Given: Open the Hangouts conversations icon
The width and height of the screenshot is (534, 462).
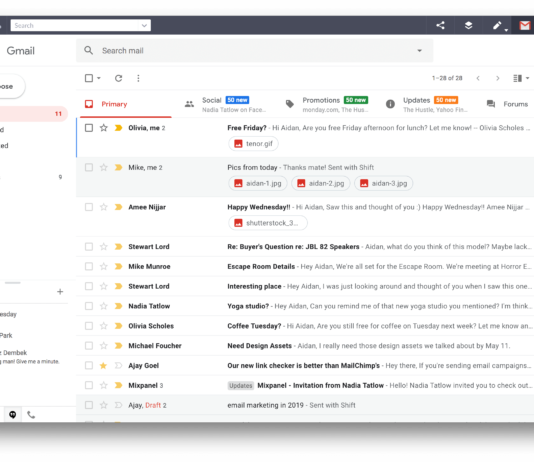Looking at the screenshot, I should pos(13,415).
